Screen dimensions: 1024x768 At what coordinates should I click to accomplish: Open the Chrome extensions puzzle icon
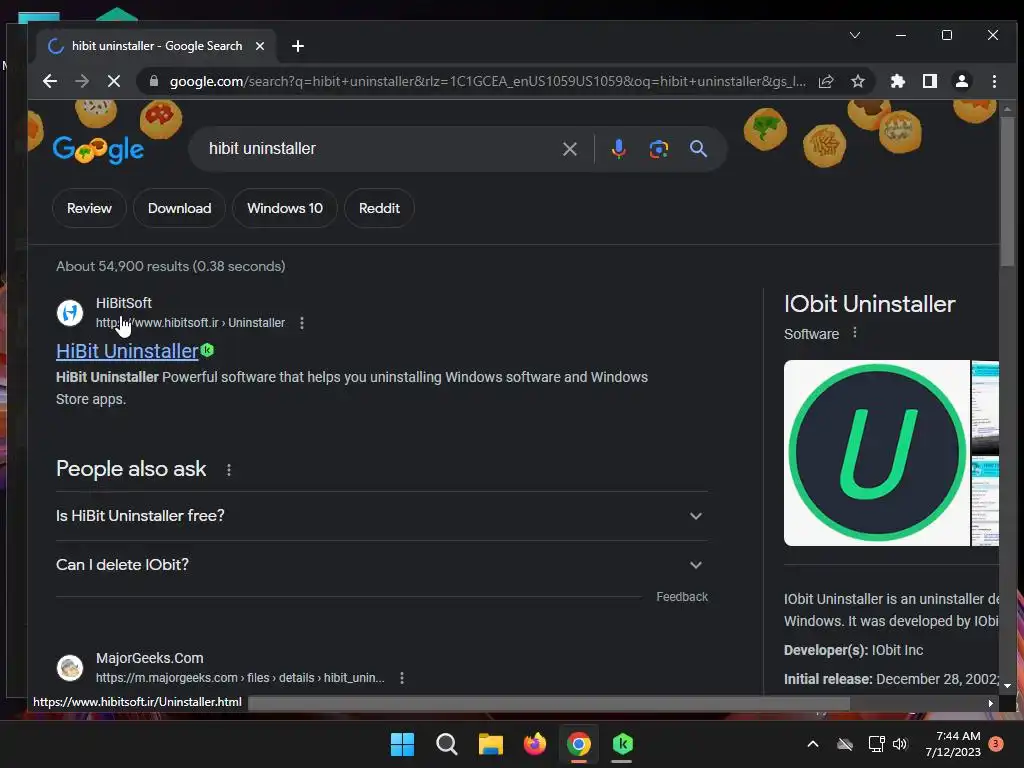(x=898, y=81)
